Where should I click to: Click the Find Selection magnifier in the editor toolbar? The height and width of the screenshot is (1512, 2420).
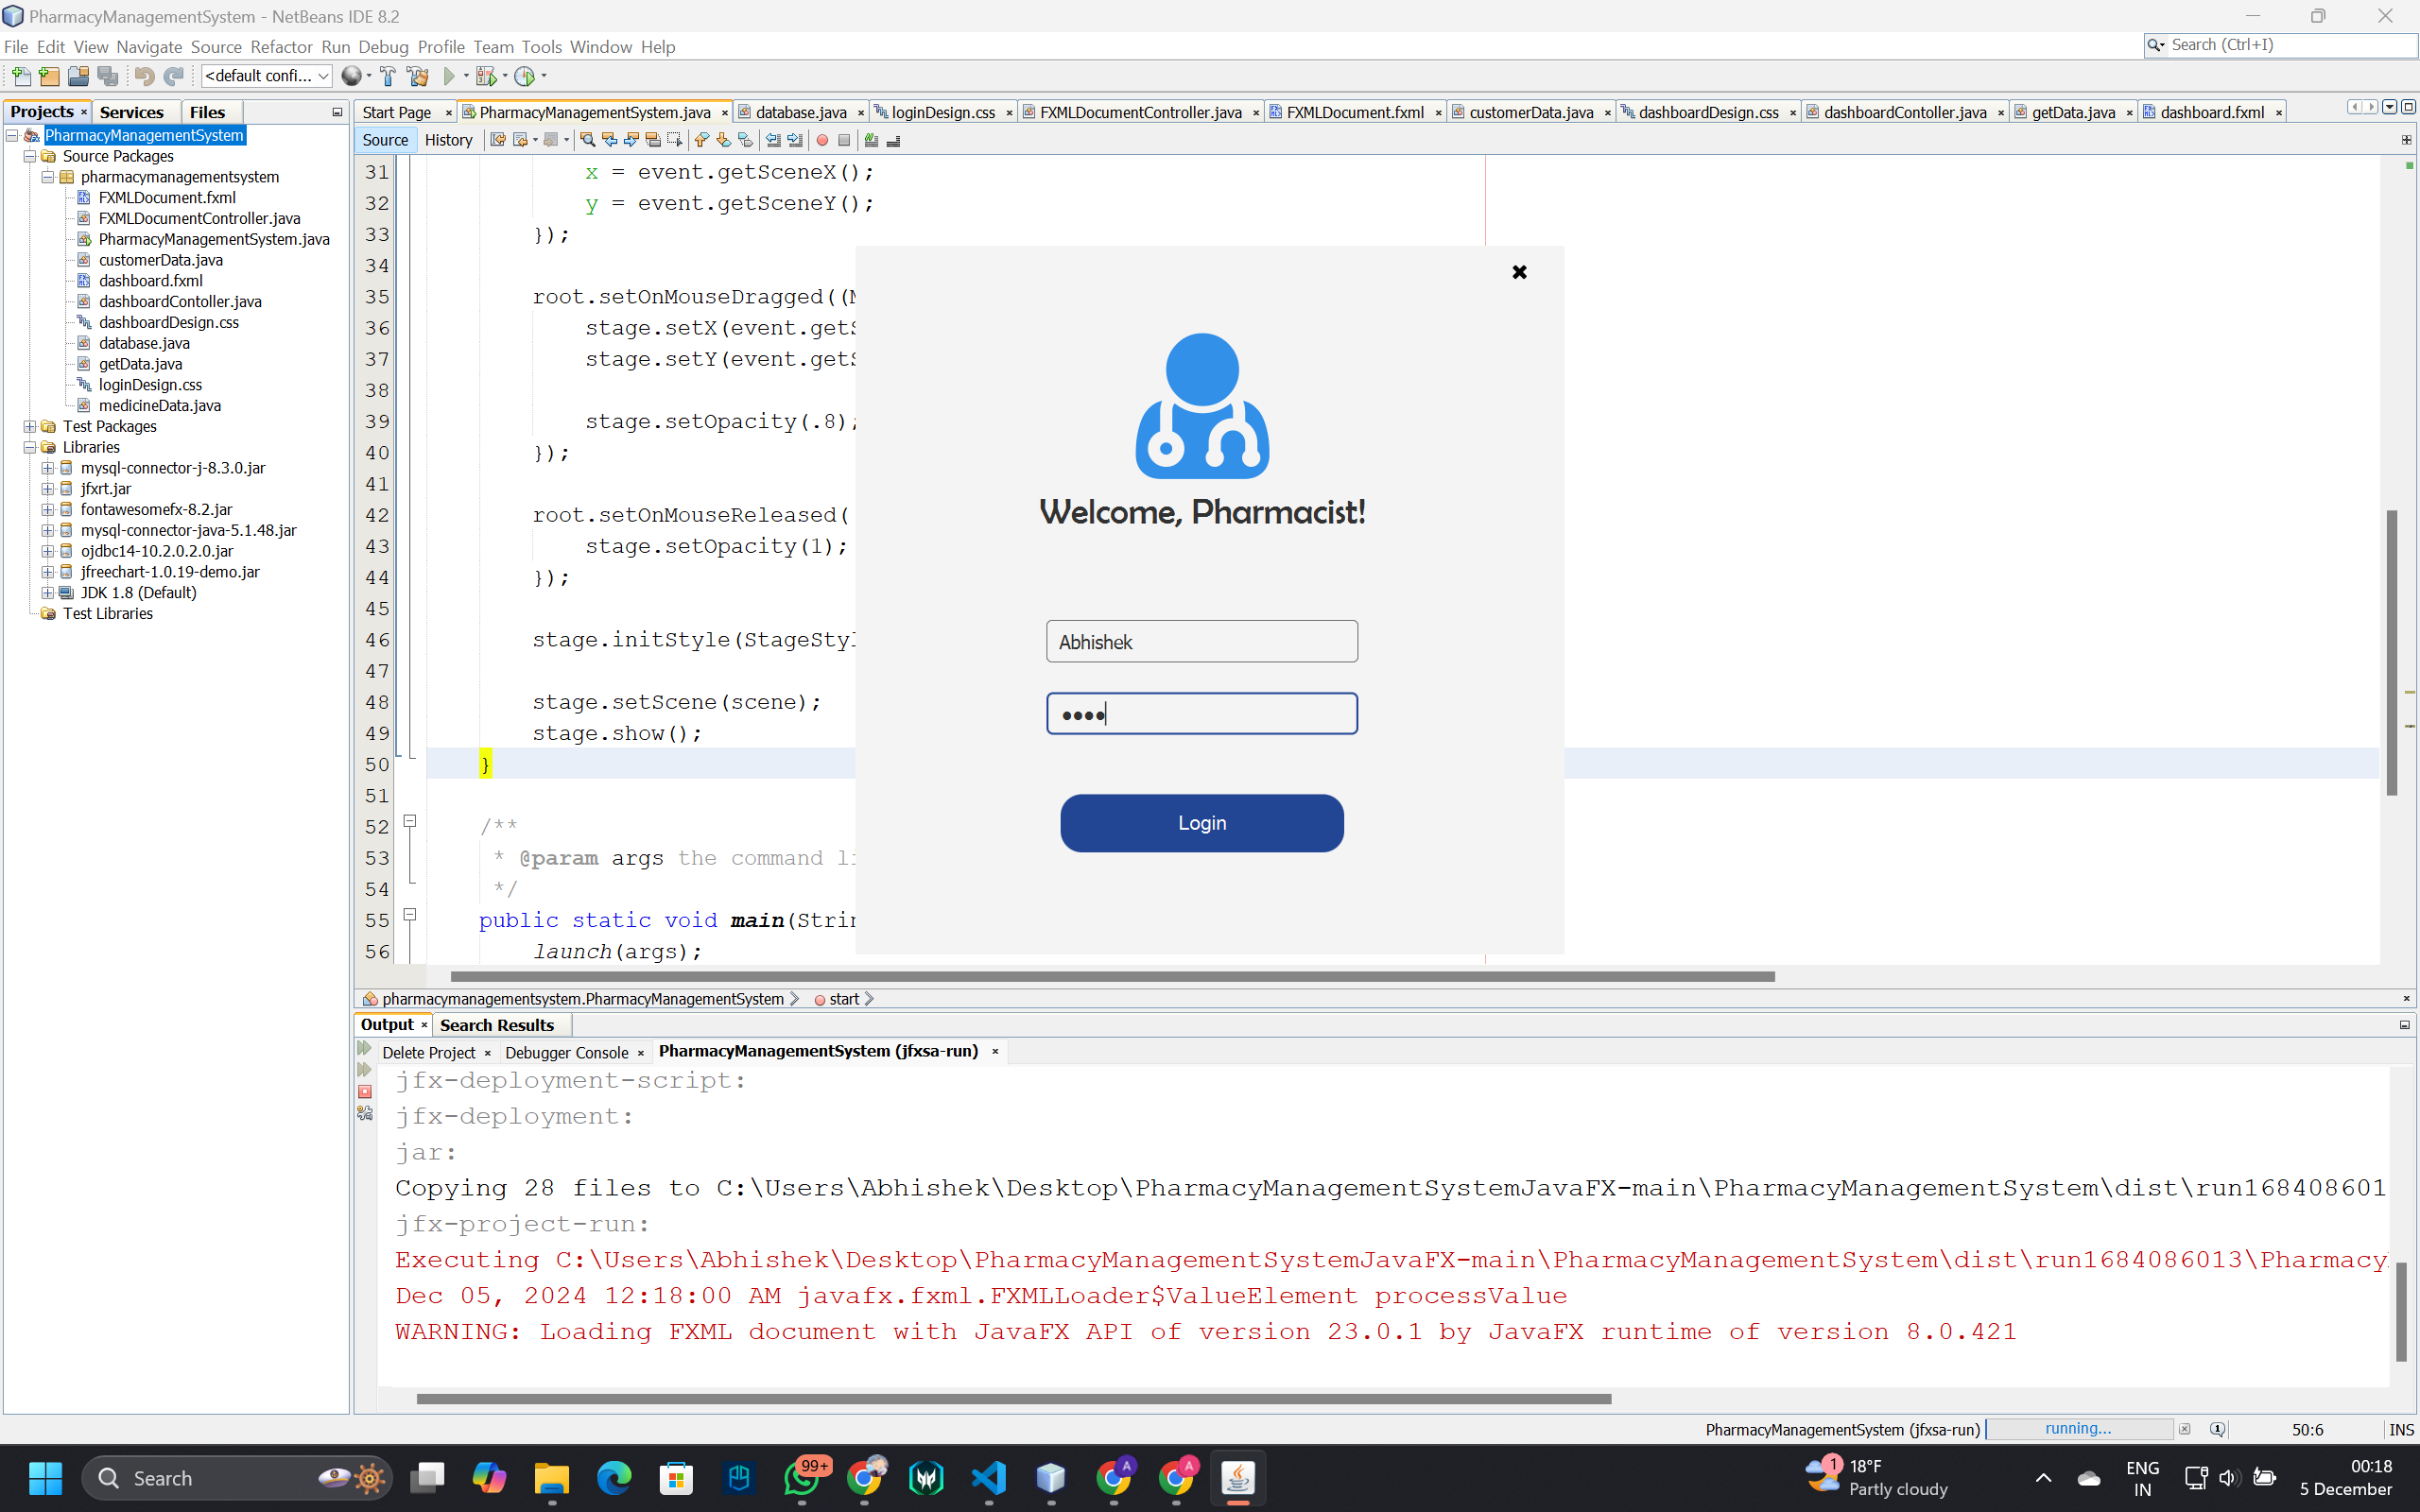[588, 140]
